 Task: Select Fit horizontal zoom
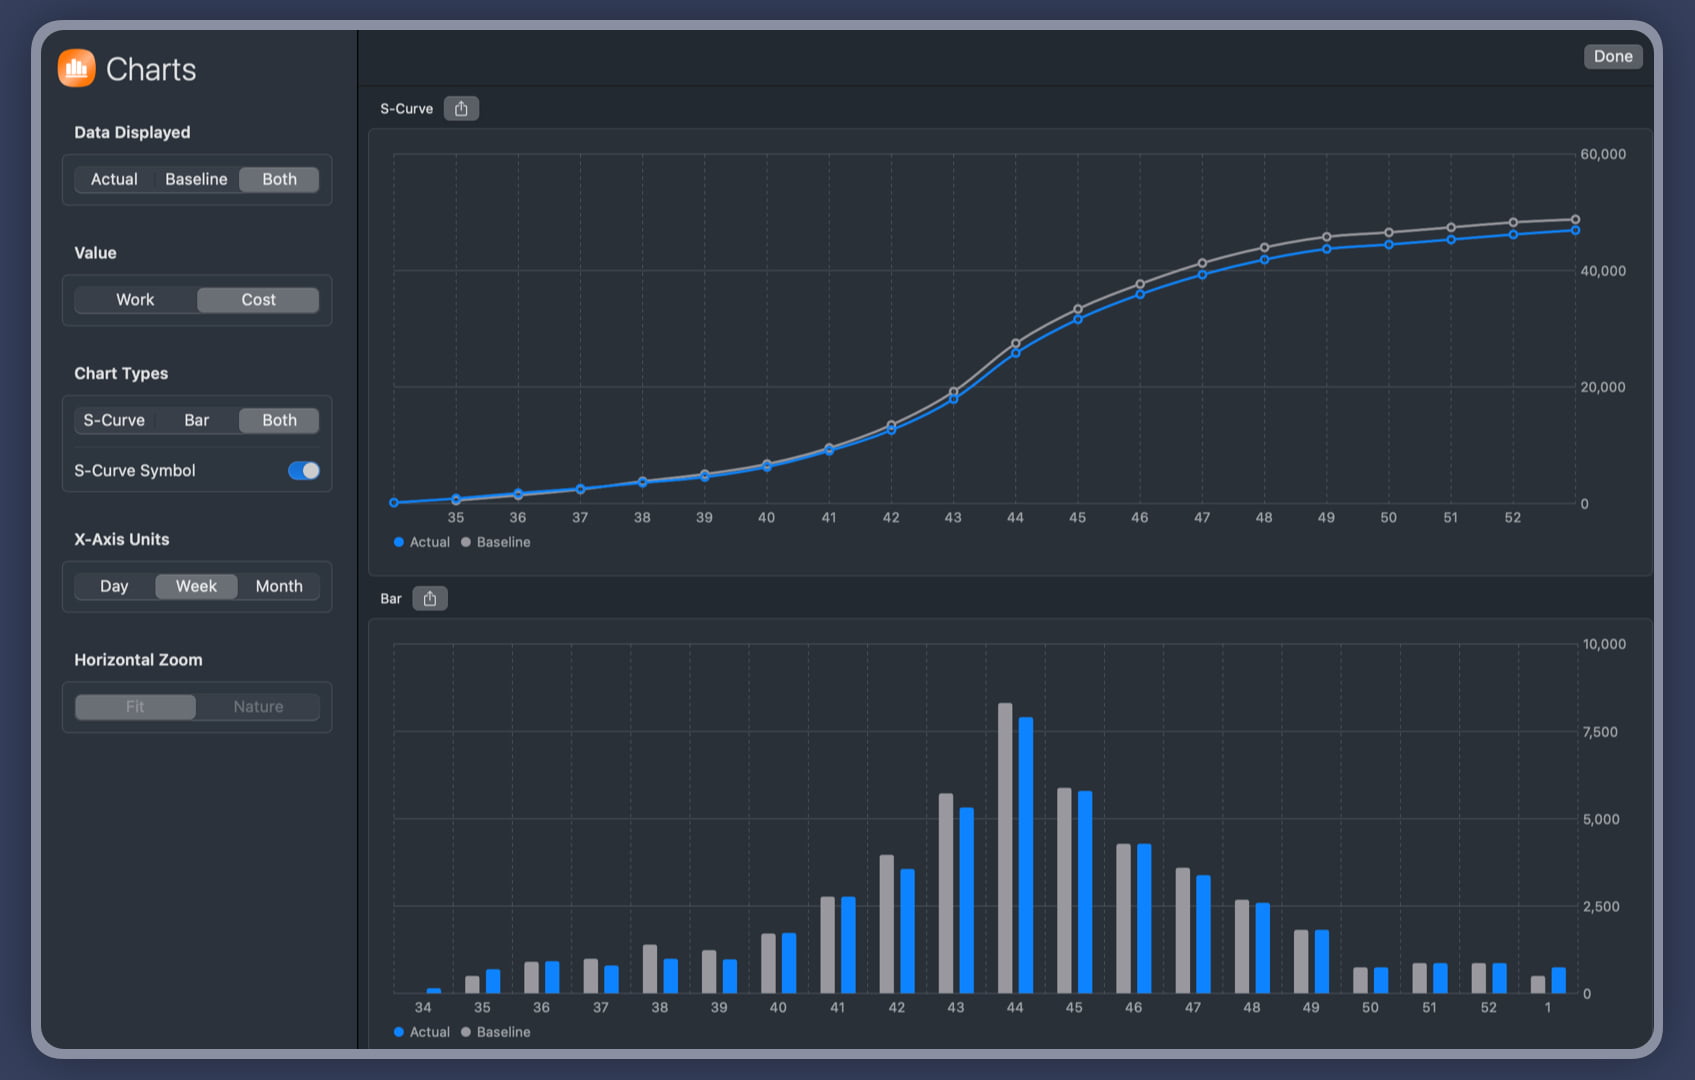(x=135, y=707)
